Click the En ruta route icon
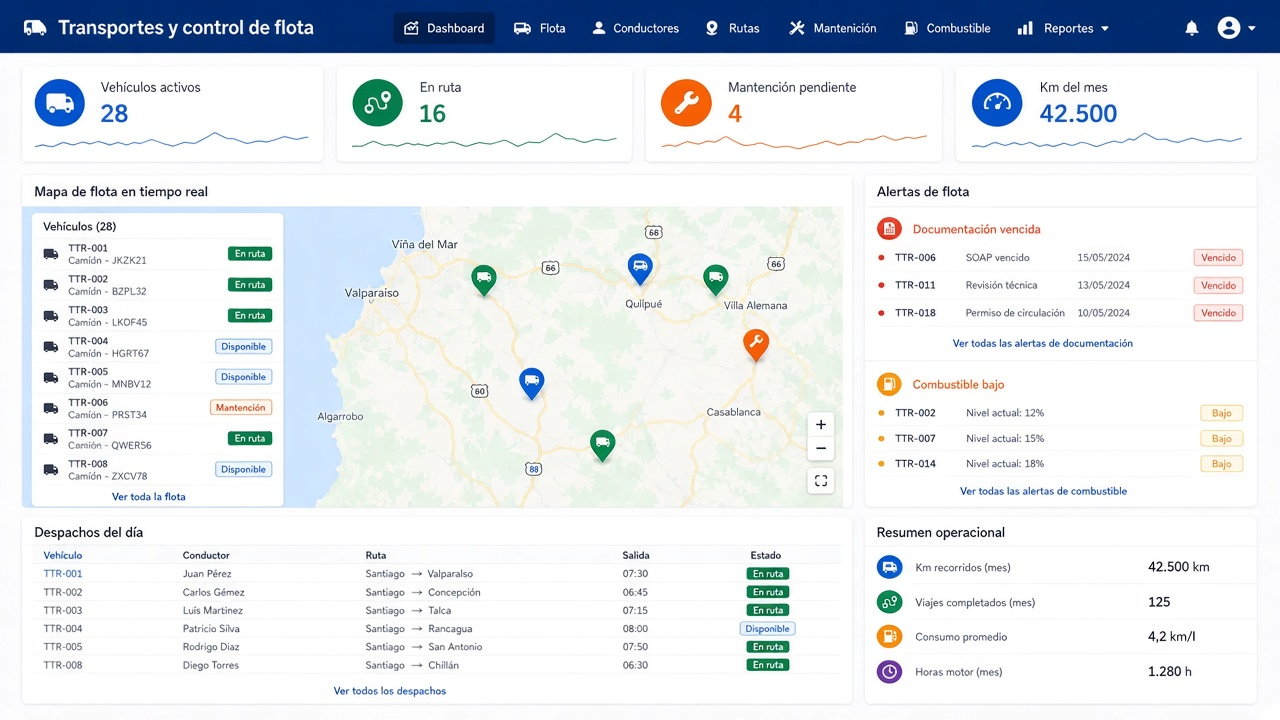Screen dimensions: 1280x720 [377, 103]
